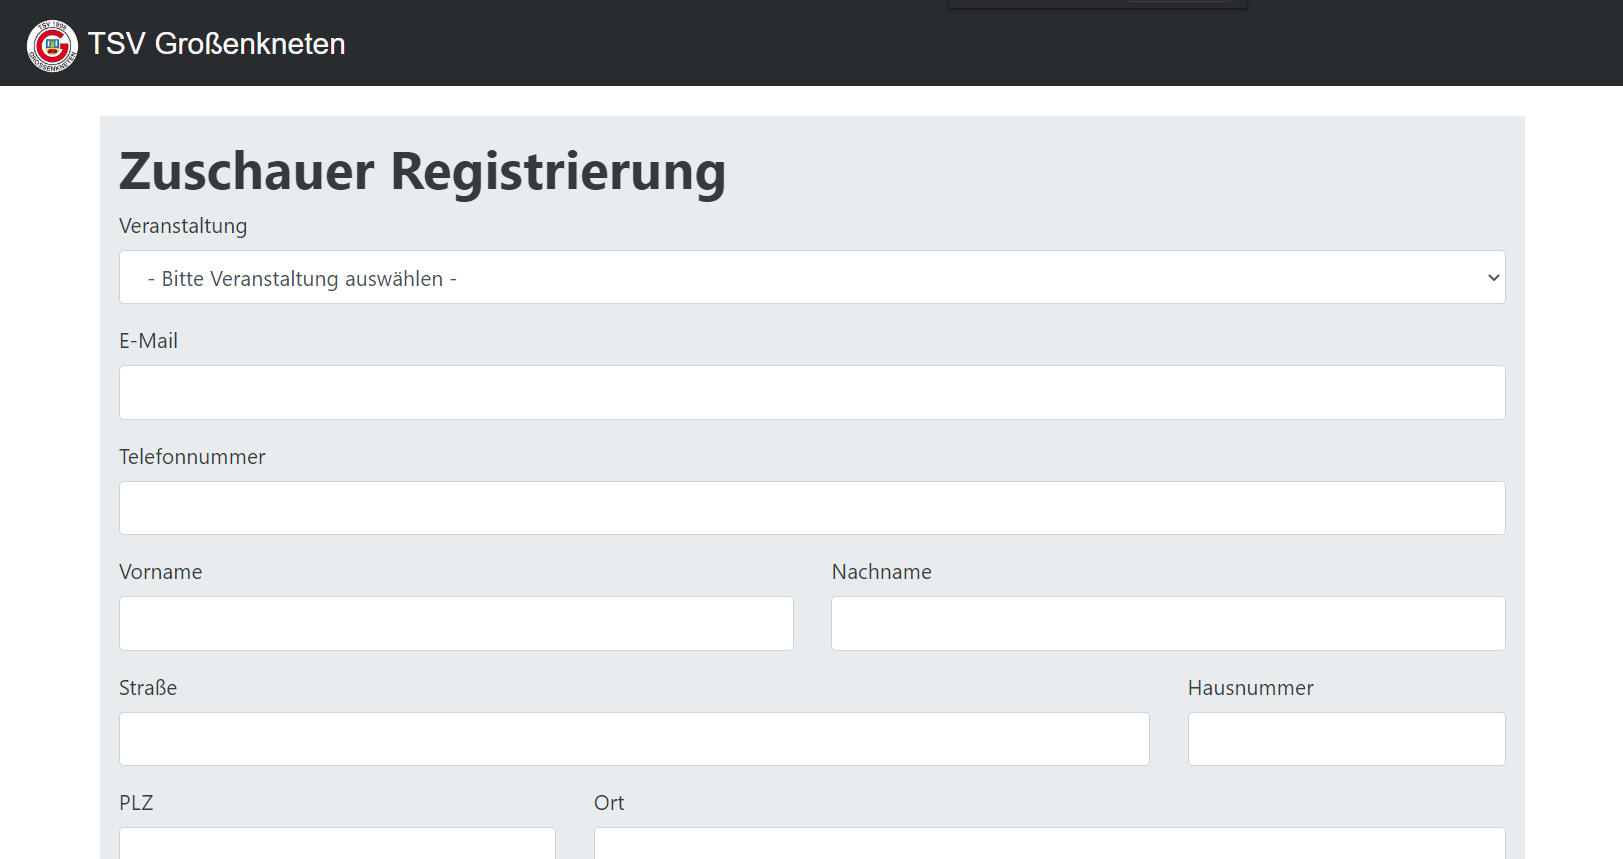
Task: Click the Straße input field
Action: coord(634,739)
